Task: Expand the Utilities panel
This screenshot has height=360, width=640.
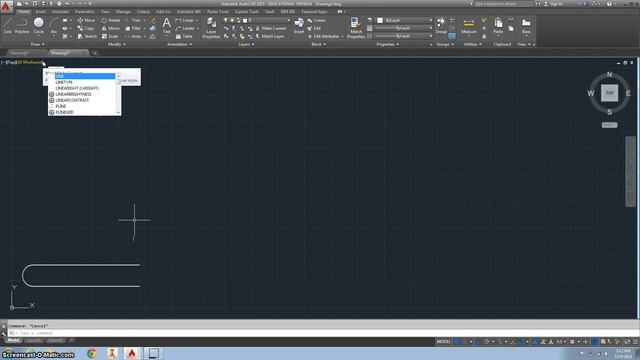Action: click(472, 44)
